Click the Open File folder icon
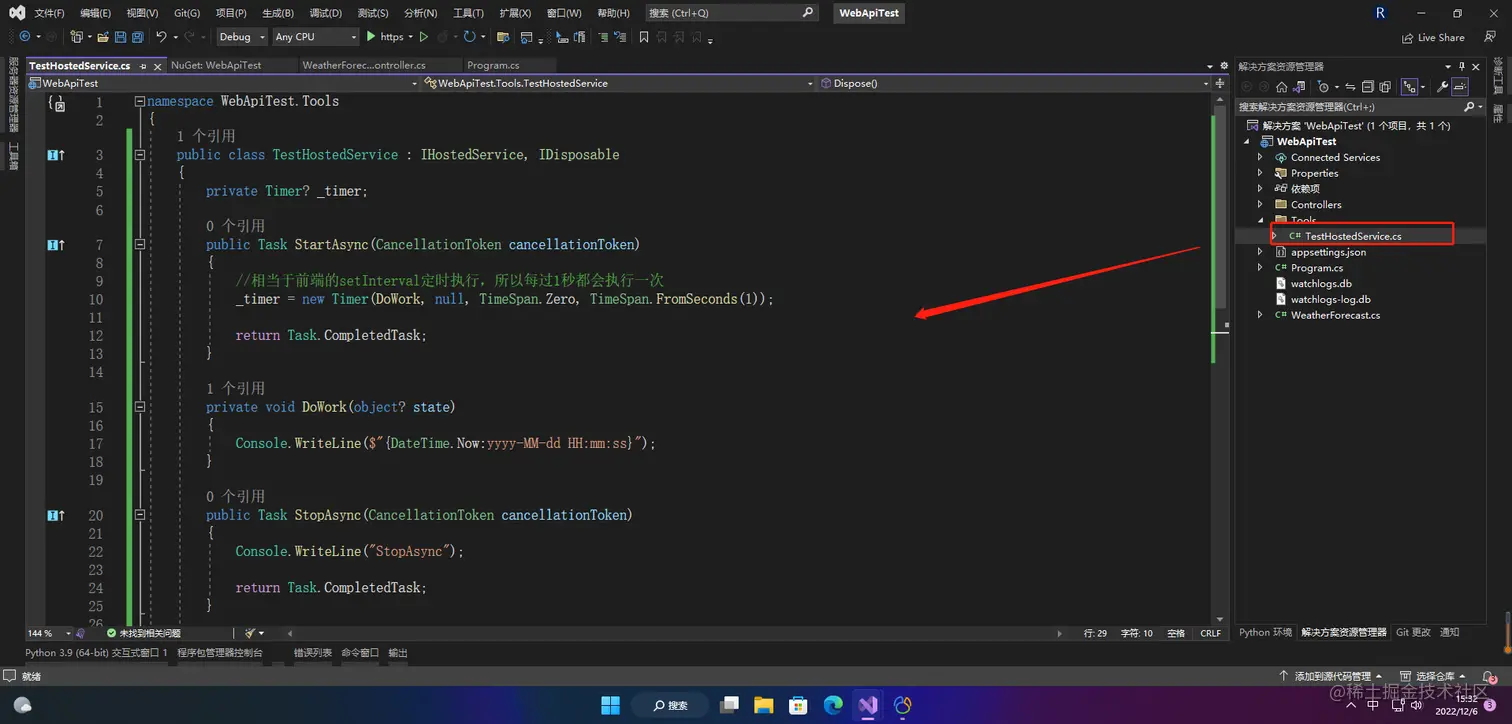 coord(102,37)
